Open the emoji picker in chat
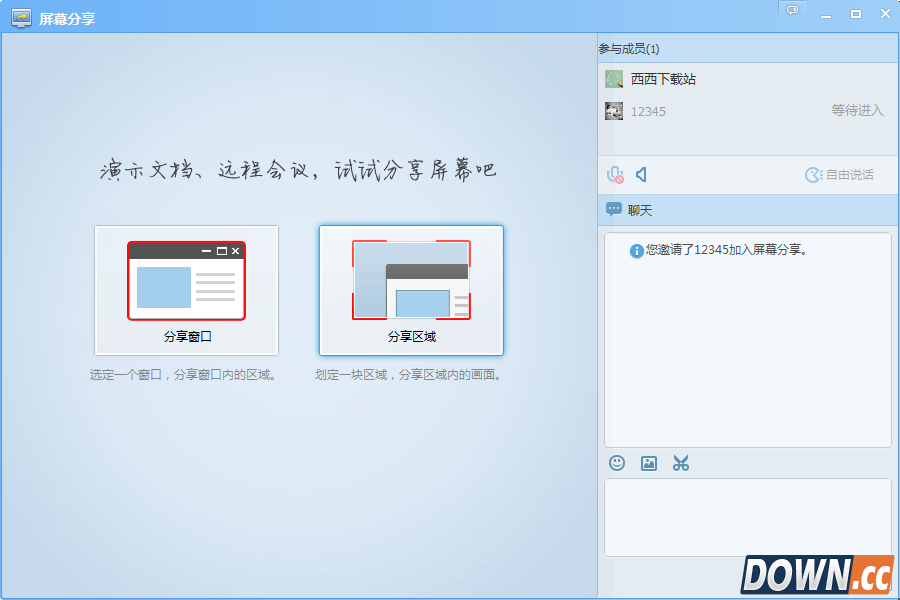This screenshot has height=600, width=900. [616, 463]
